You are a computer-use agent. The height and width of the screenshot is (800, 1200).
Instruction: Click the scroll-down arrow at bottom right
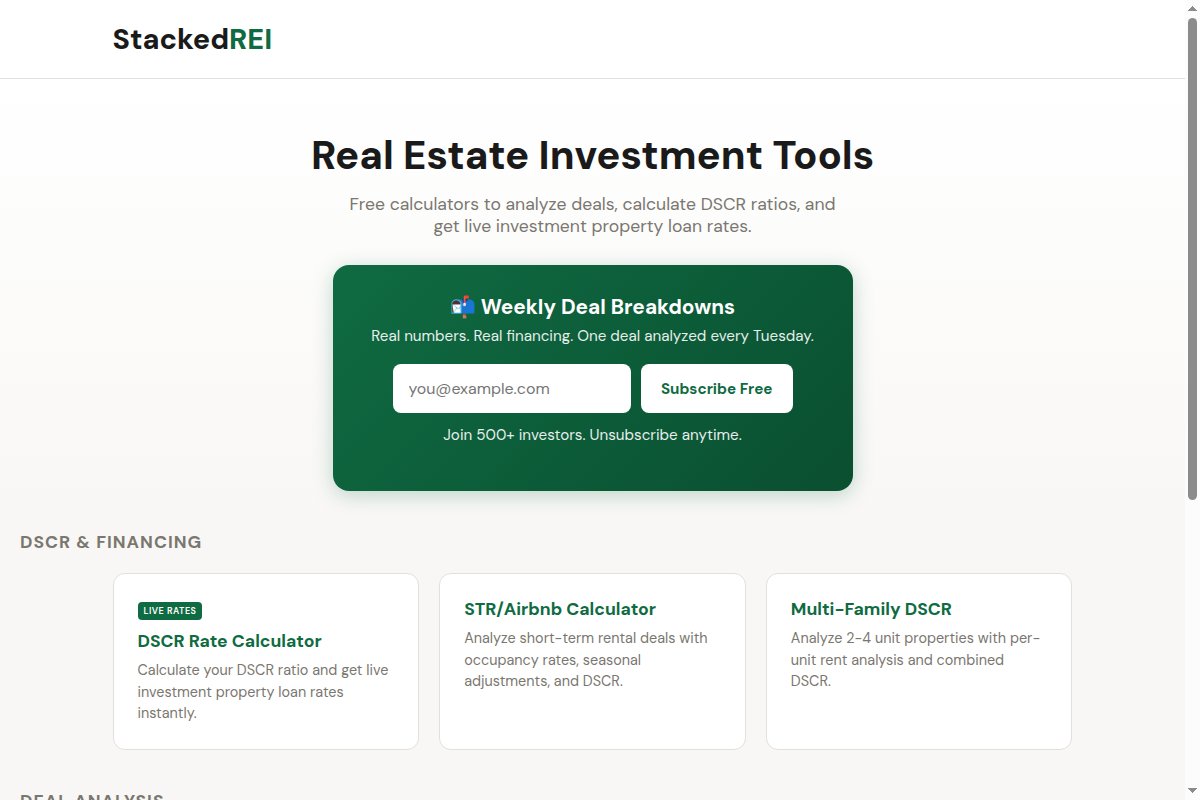1192,790
